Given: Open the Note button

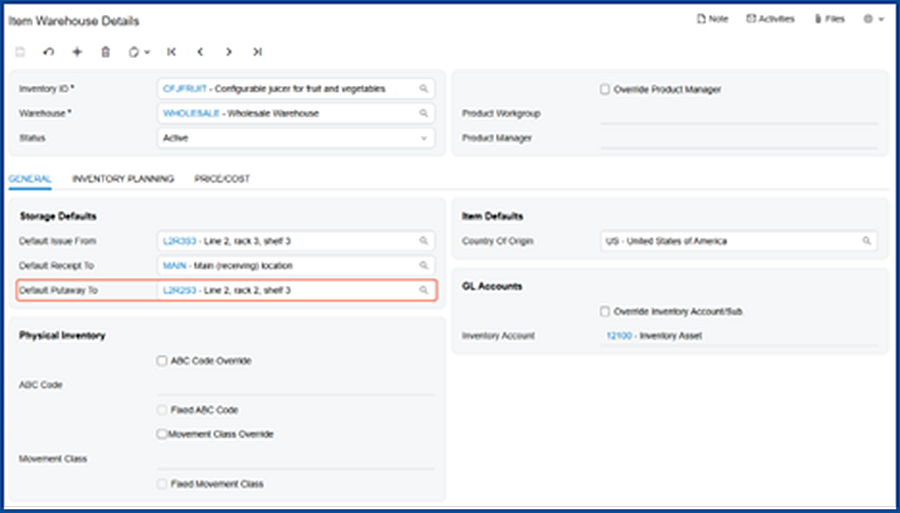Looking at the screenshot, I should [712, 19].
